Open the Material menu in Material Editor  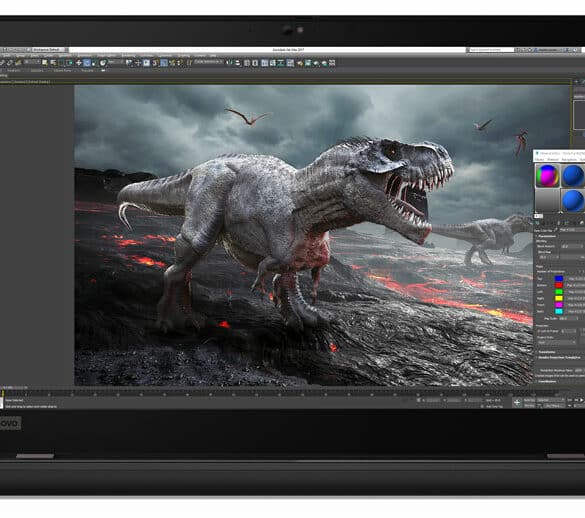pos(553,159)
